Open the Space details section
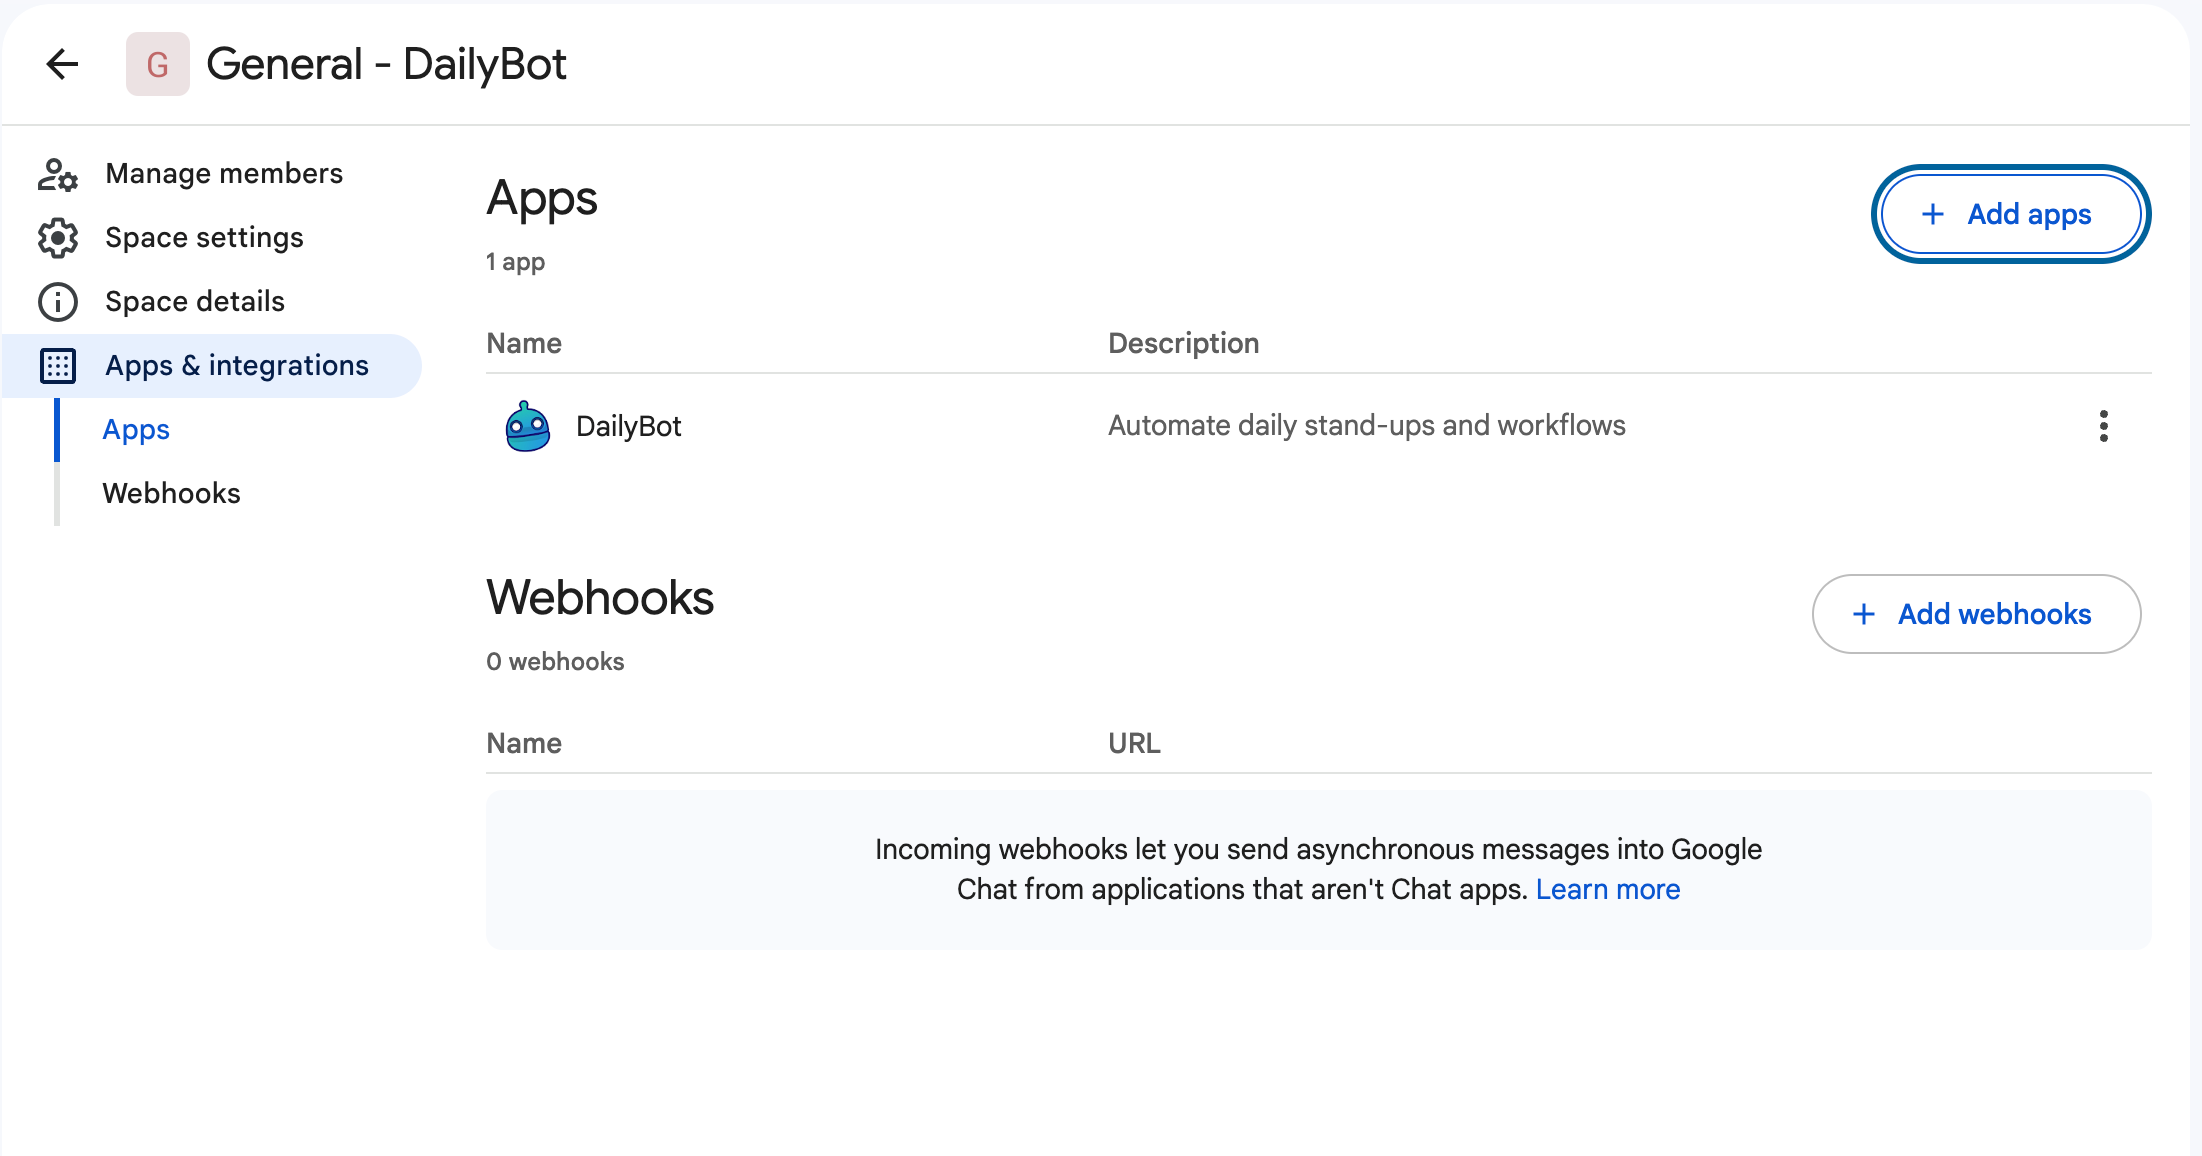This screenshot has height=1156, width=2202. point(195,302)
